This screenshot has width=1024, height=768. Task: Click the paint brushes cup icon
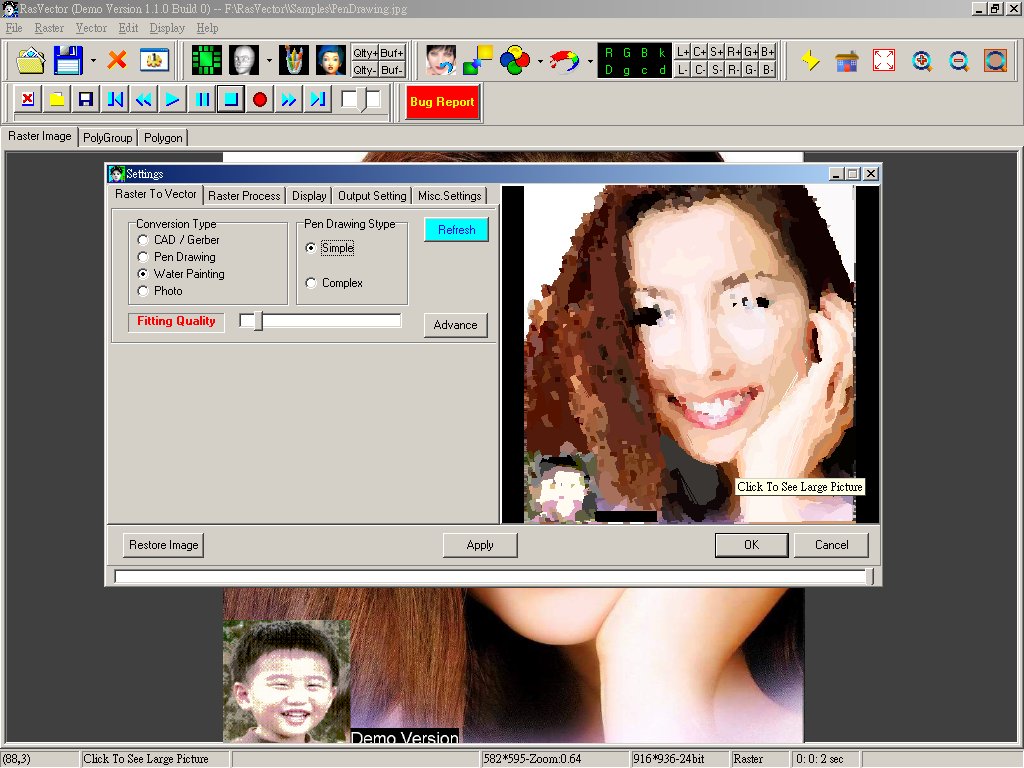(x=294, y=61)
